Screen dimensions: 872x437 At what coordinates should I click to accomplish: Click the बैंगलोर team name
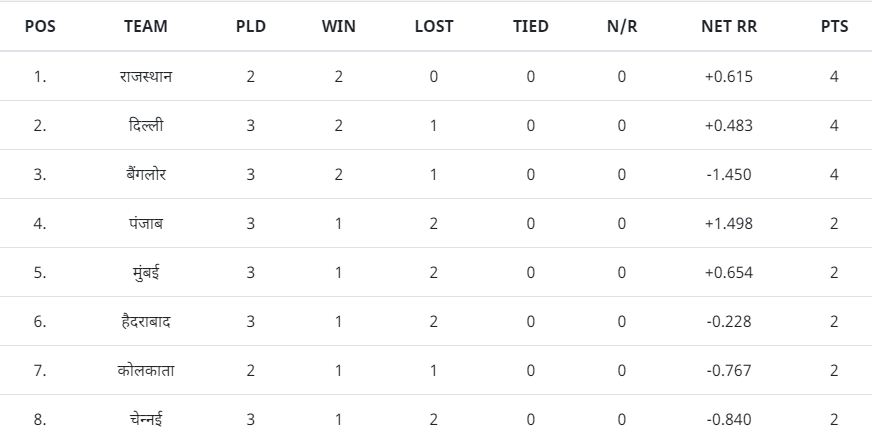[146, 174]
